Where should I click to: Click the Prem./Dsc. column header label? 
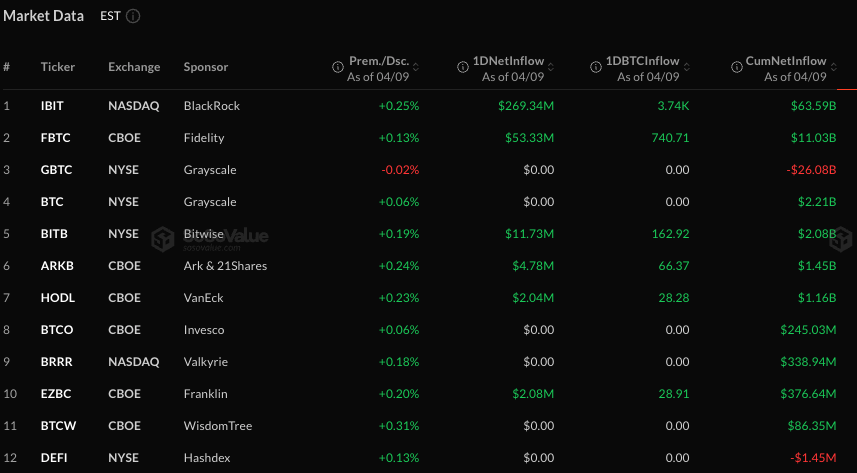[x=379, y=61]
